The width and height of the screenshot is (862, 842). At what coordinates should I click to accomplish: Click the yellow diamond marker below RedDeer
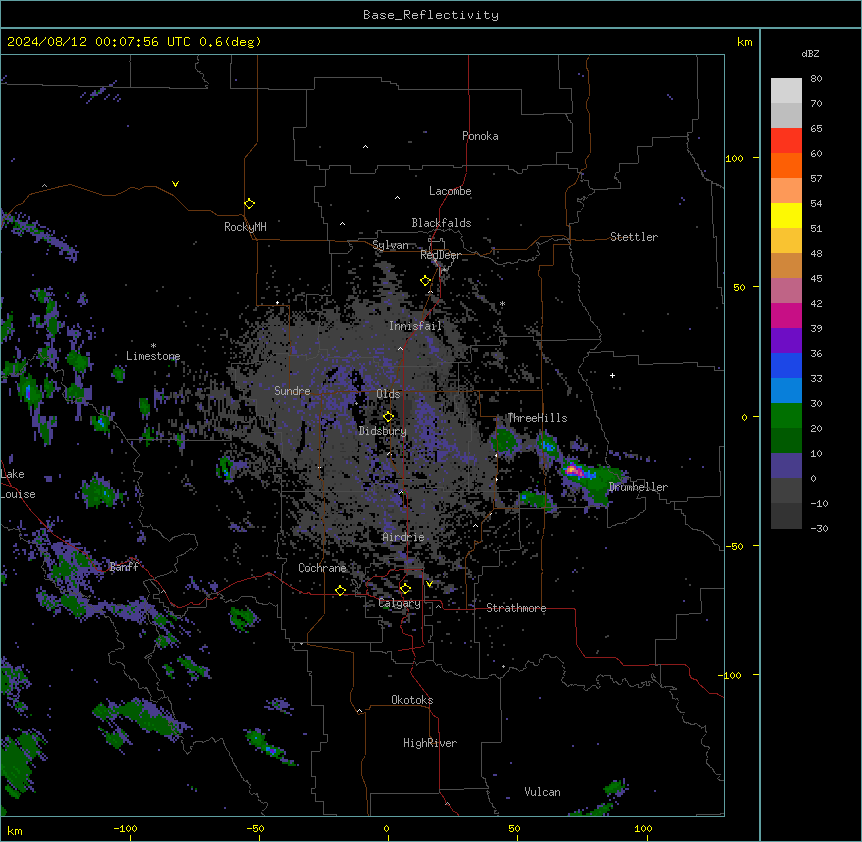pyautogui.click(x=425, y=281)
